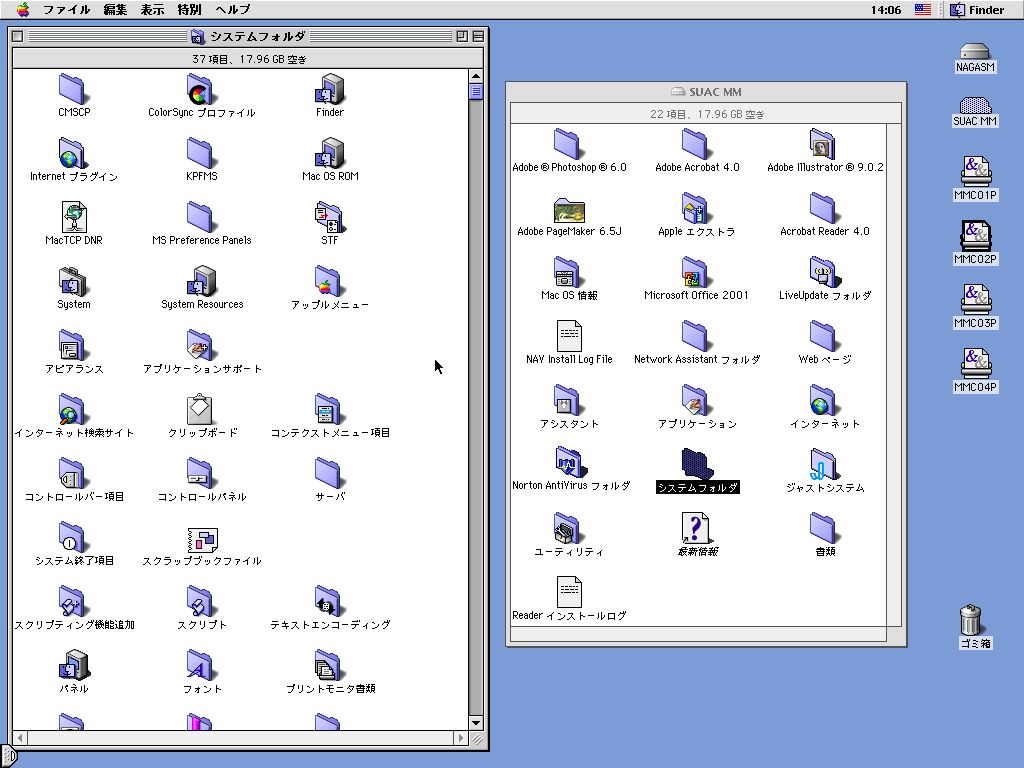The width and height of the screenshot is (1024, 768).
Task: Open the 表示 menu
Action: (152, 10)
